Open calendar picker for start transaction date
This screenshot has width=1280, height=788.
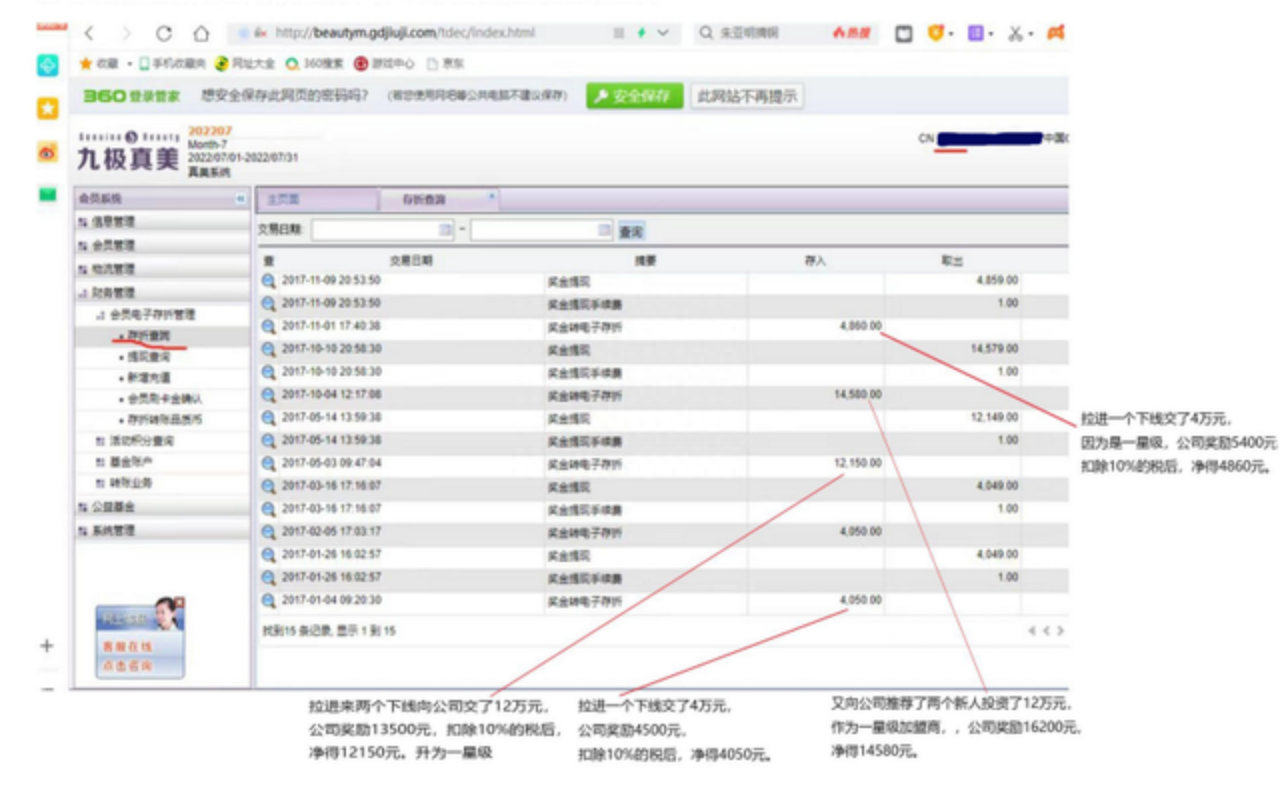(x=445, y=230)
